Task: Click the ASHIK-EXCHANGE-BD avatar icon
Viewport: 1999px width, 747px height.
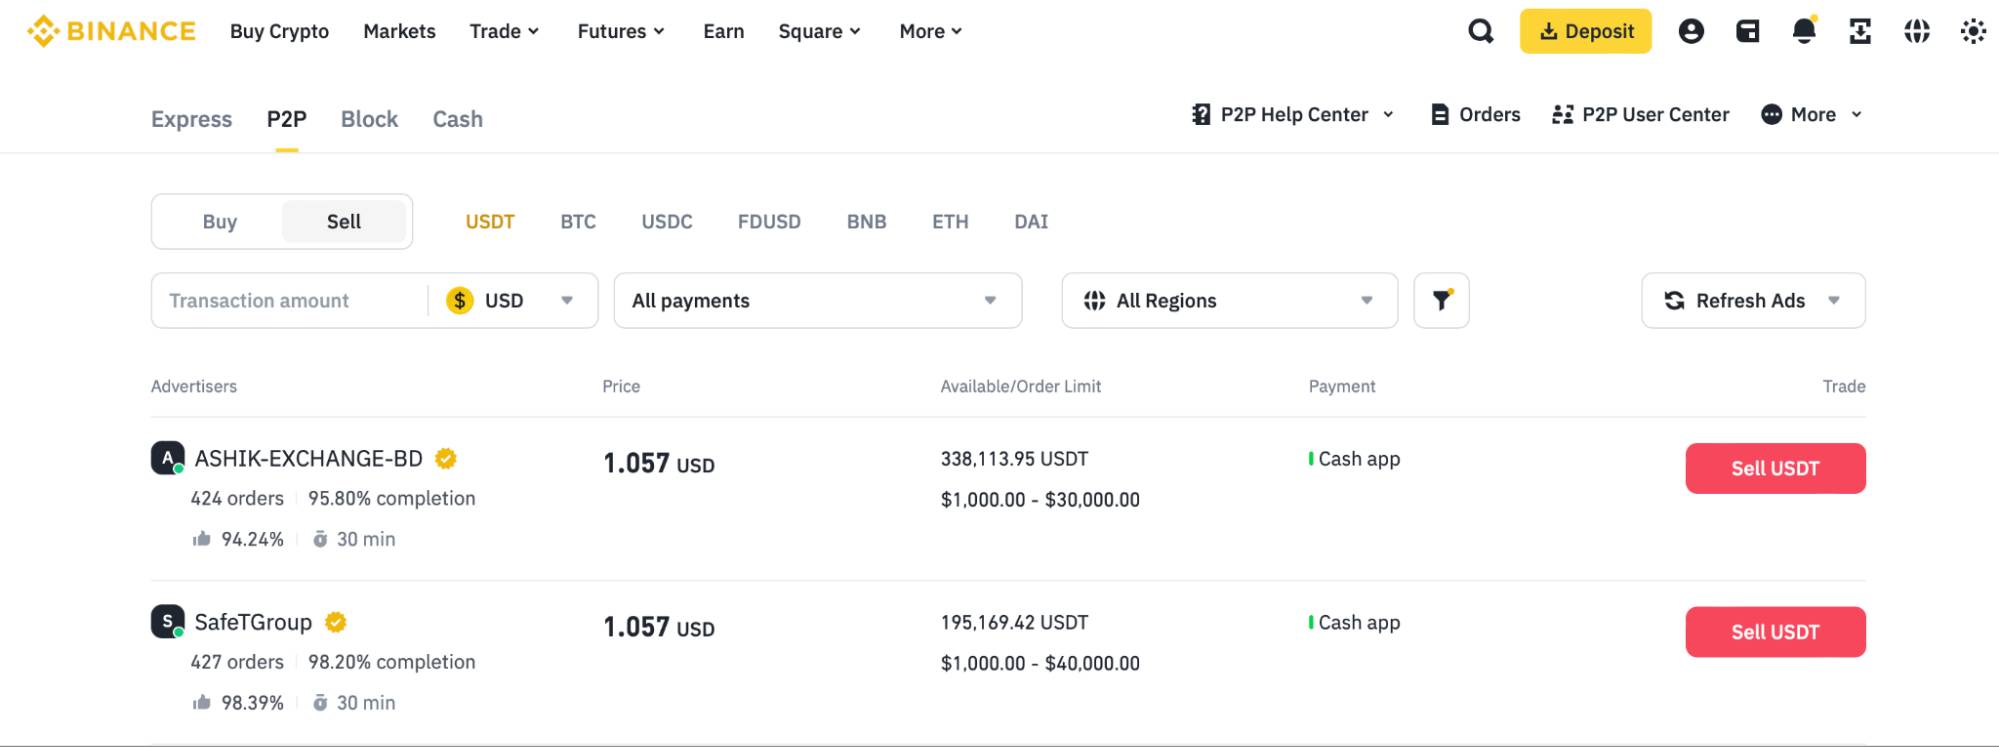Action: [x=167, y=457]
